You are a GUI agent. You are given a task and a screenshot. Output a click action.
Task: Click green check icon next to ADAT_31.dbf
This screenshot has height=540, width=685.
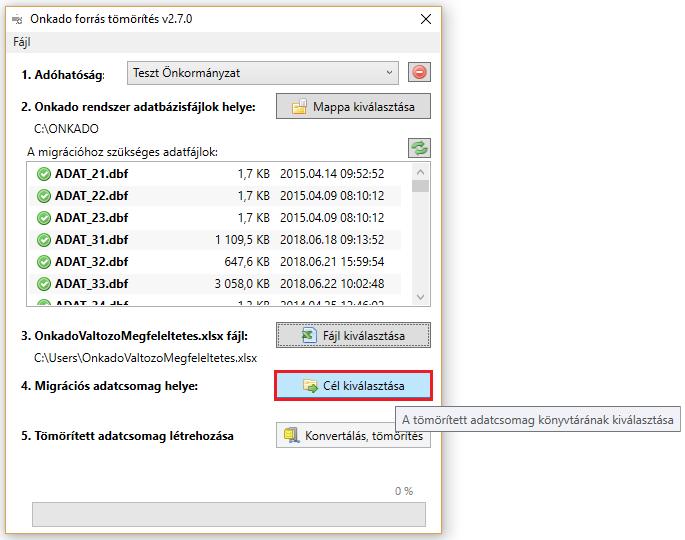coord(44,239)
